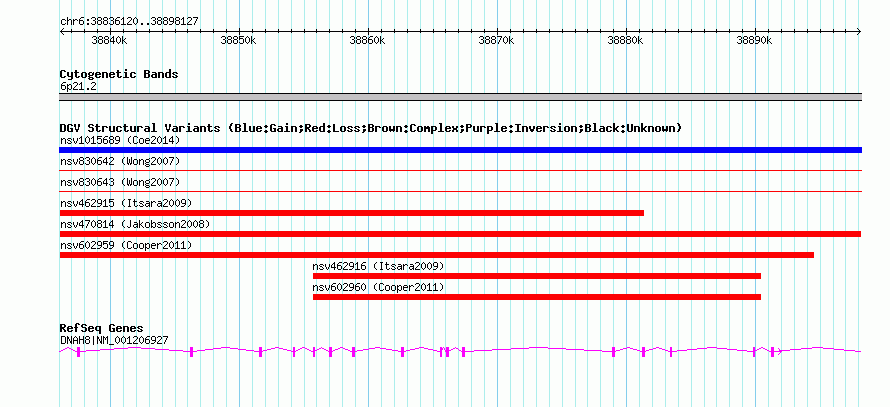
Task: Open the nsv462915 (Itsara2009) label
Action: pos(126,203)
